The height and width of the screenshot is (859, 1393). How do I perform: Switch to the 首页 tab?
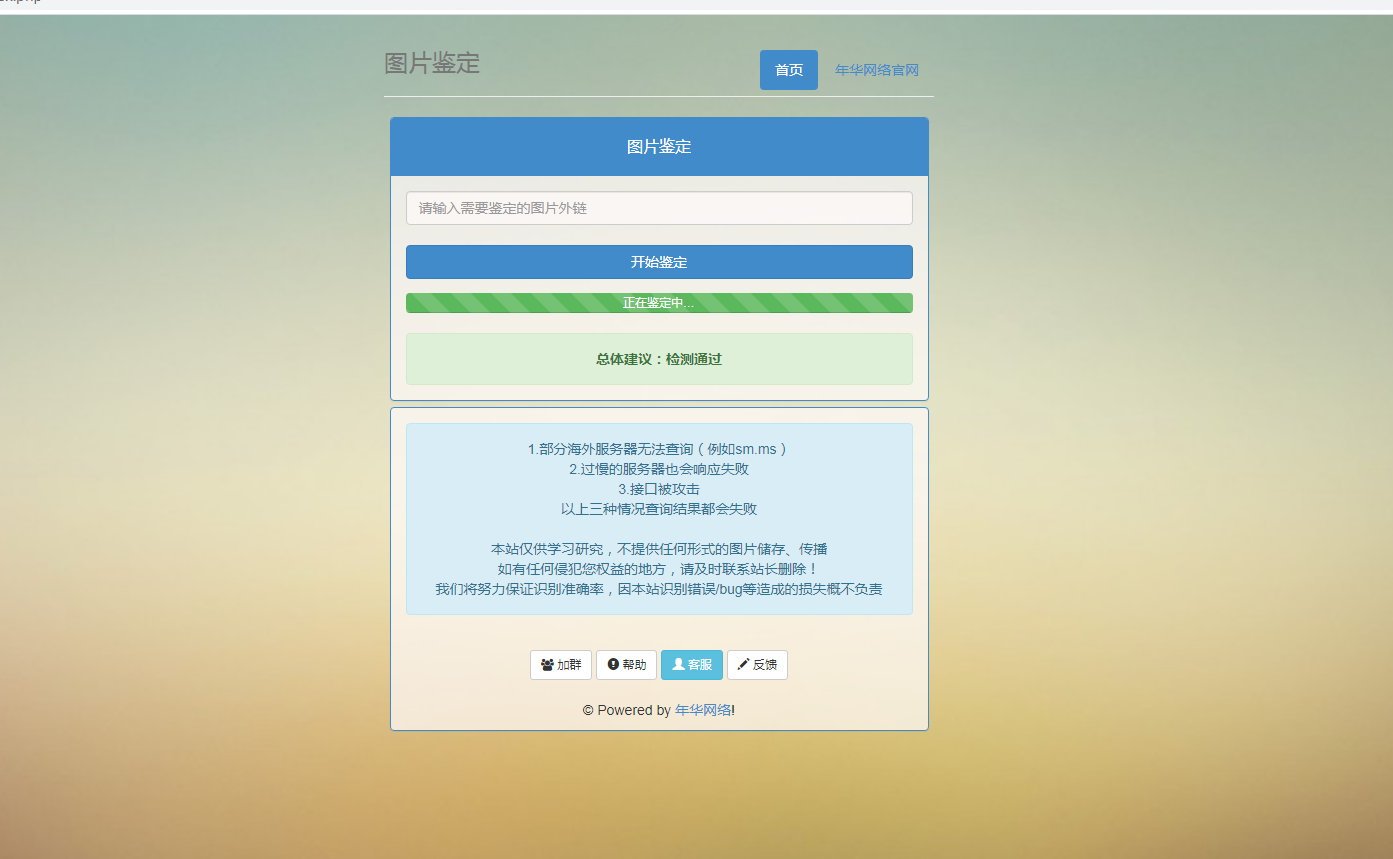click(x=788, y=70)
